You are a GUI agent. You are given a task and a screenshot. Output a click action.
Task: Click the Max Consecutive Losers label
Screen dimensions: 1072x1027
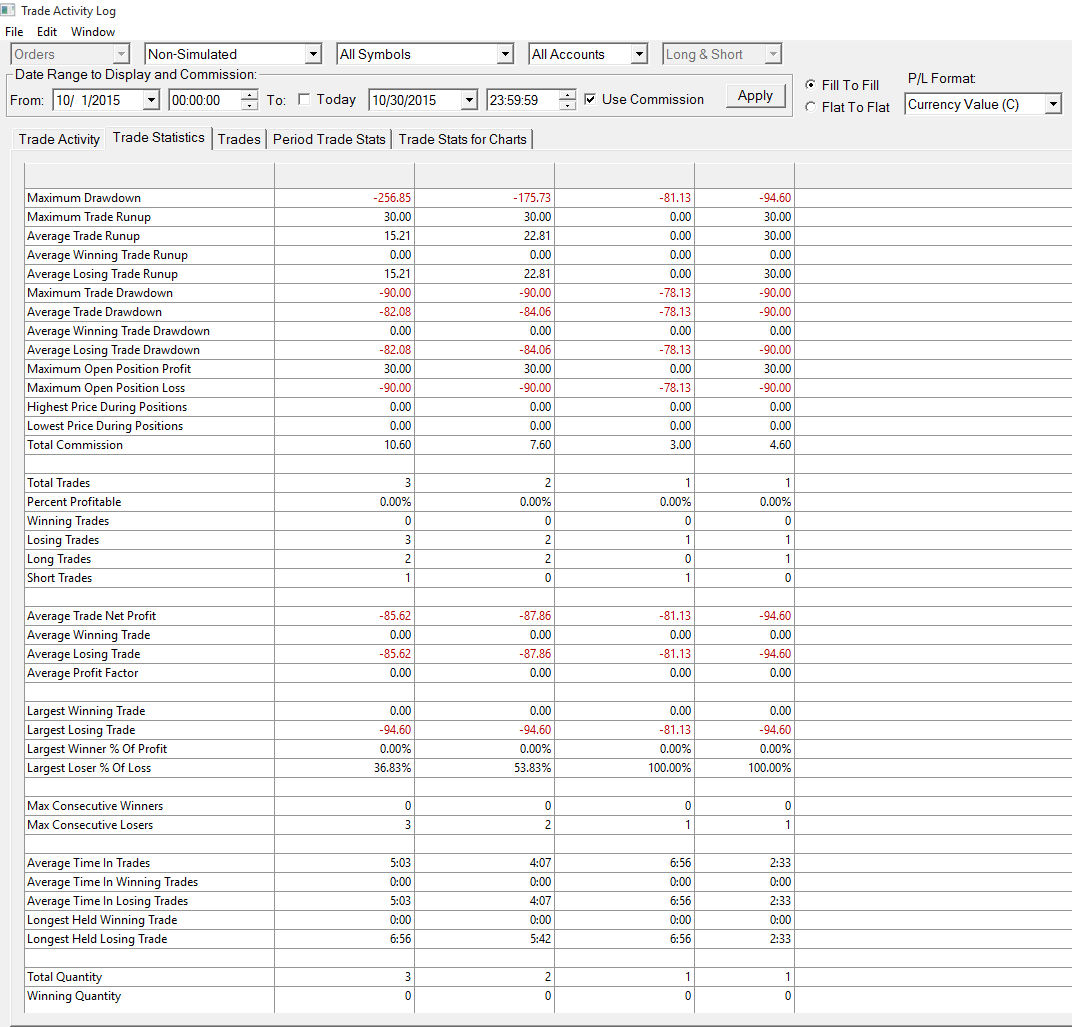[x=90, y=826]
